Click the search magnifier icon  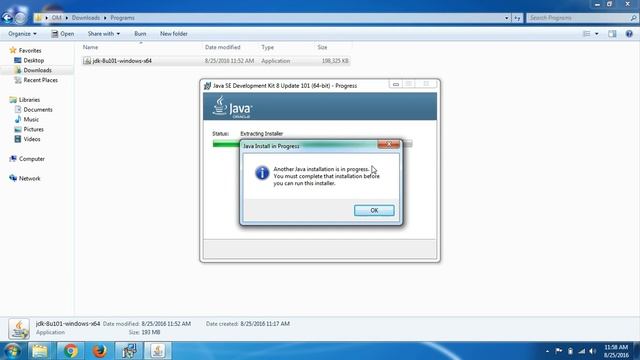point(633,18)
